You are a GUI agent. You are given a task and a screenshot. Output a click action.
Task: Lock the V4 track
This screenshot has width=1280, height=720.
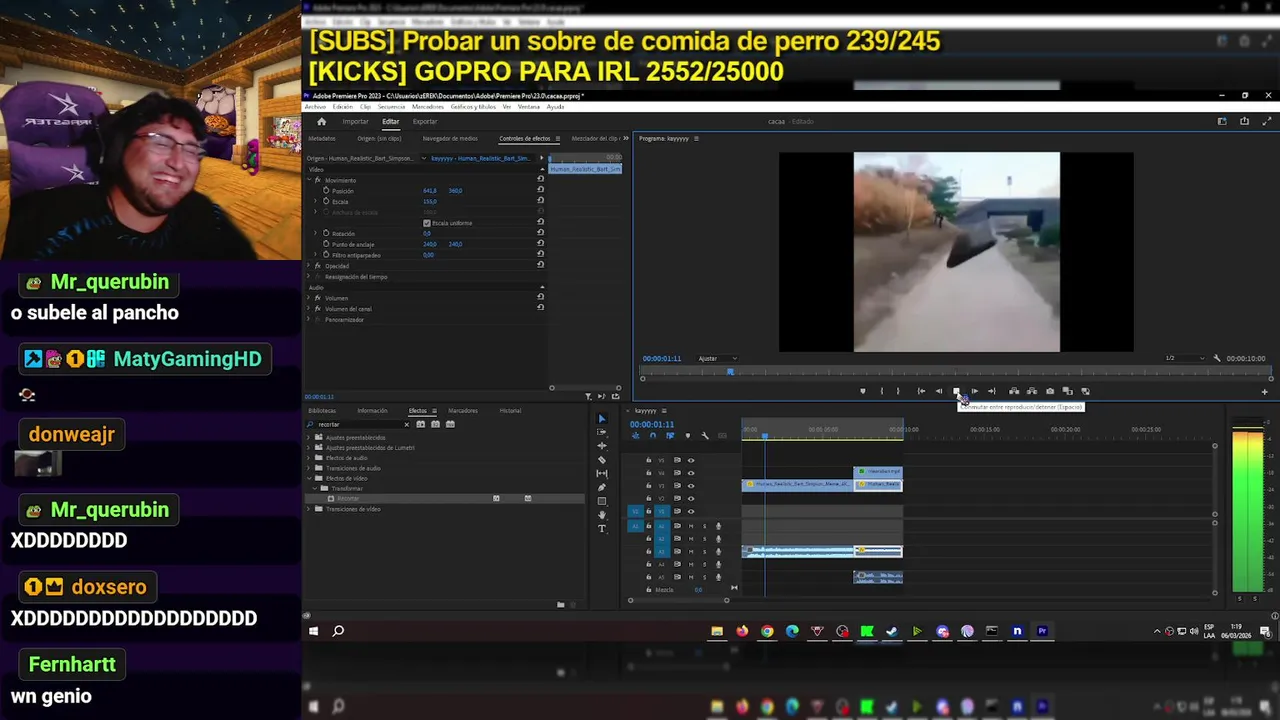(x=648, y=473)
